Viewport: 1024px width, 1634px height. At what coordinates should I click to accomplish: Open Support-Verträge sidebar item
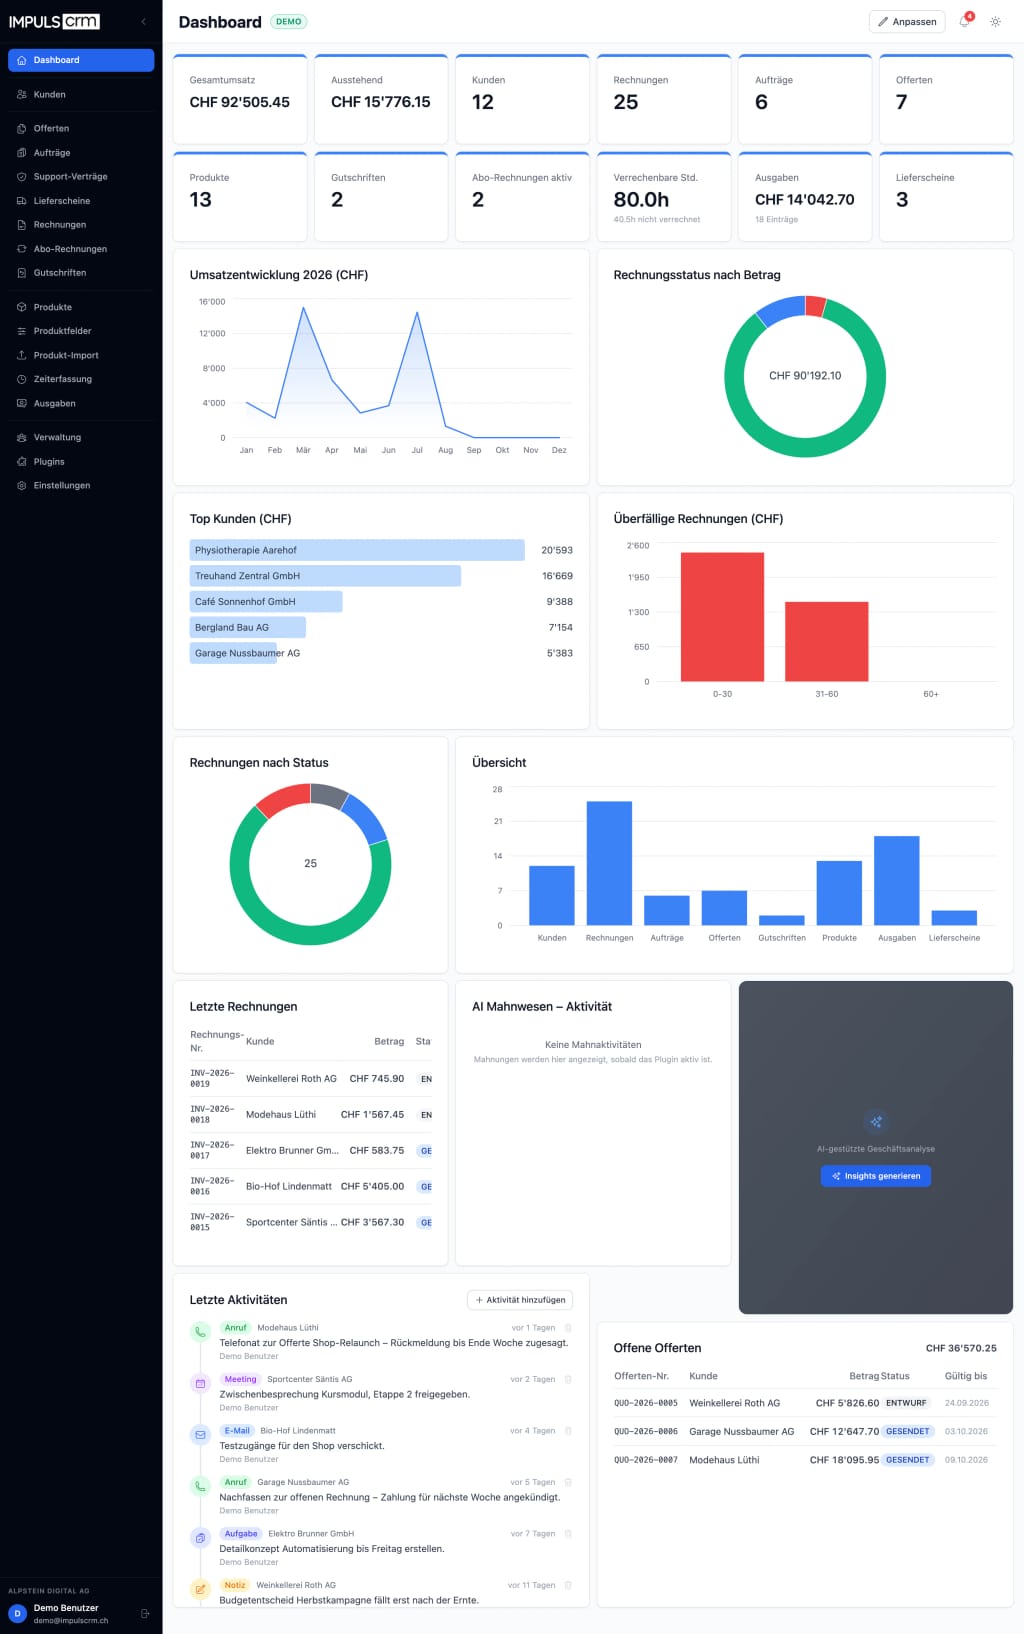click(x=81, y=177)
